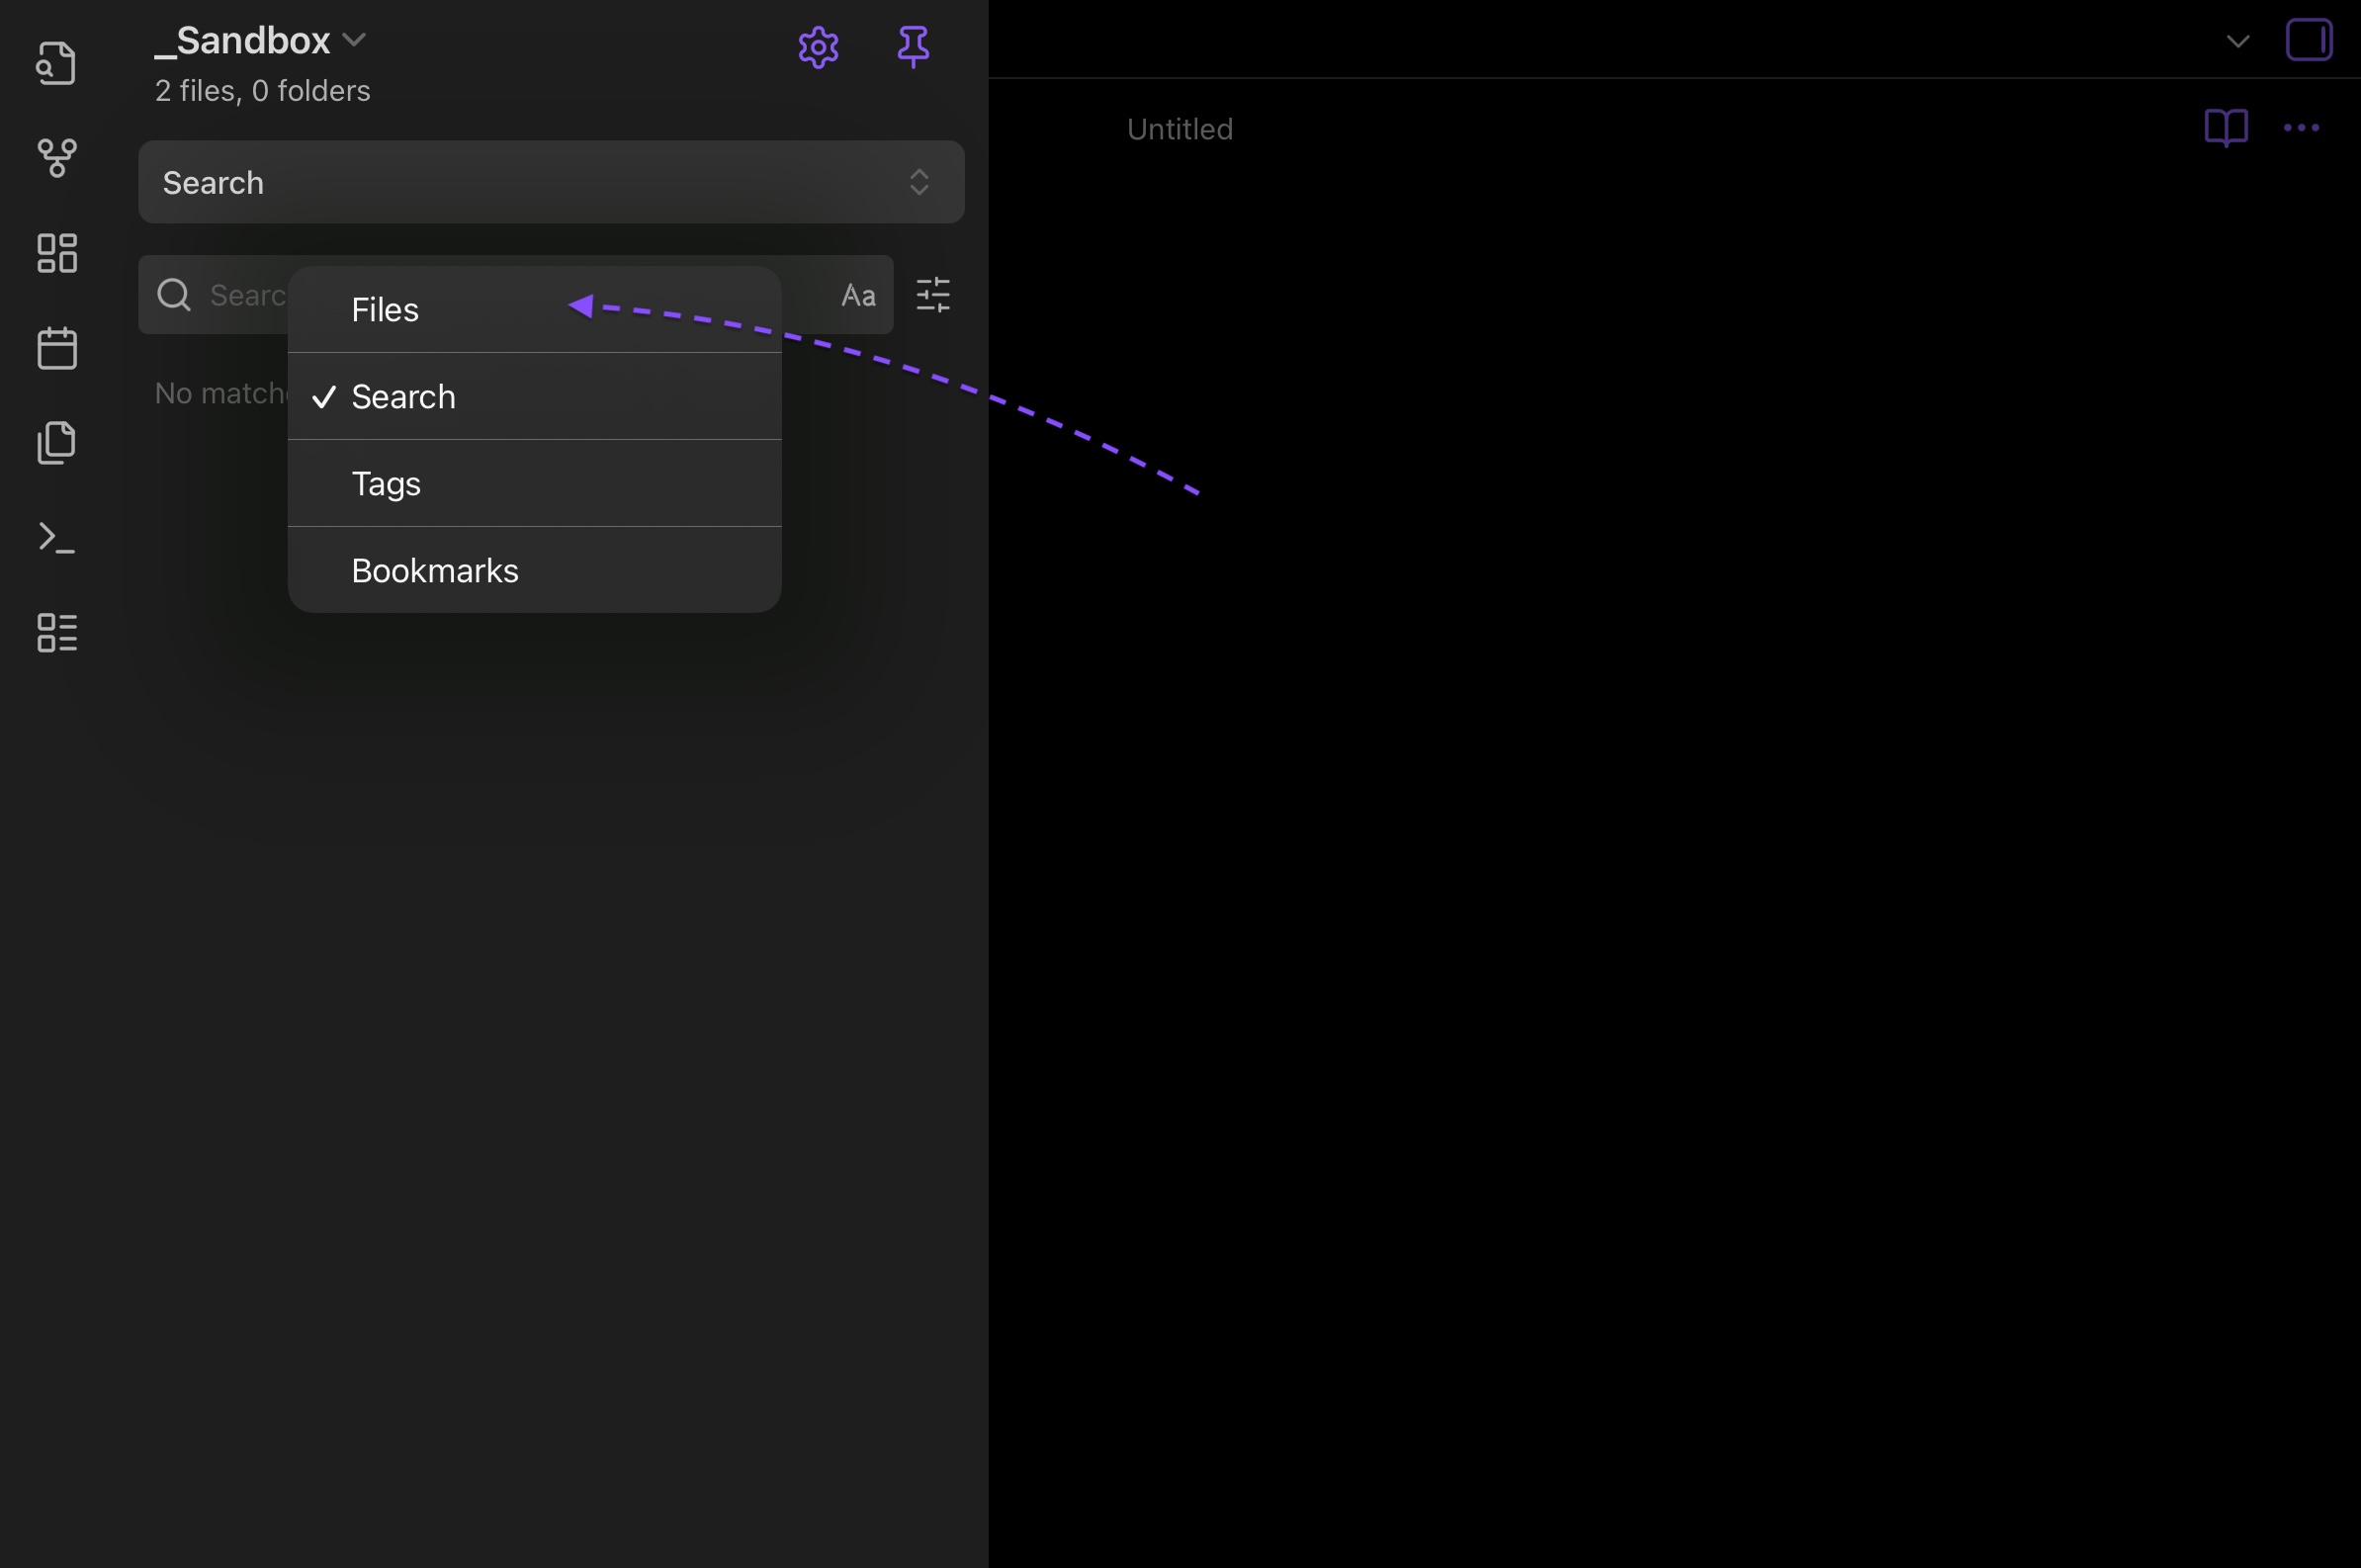Open the quick switcher file search icon
The width and height of the screenshot is (2361, 1568).
click(x=57, y=63)
